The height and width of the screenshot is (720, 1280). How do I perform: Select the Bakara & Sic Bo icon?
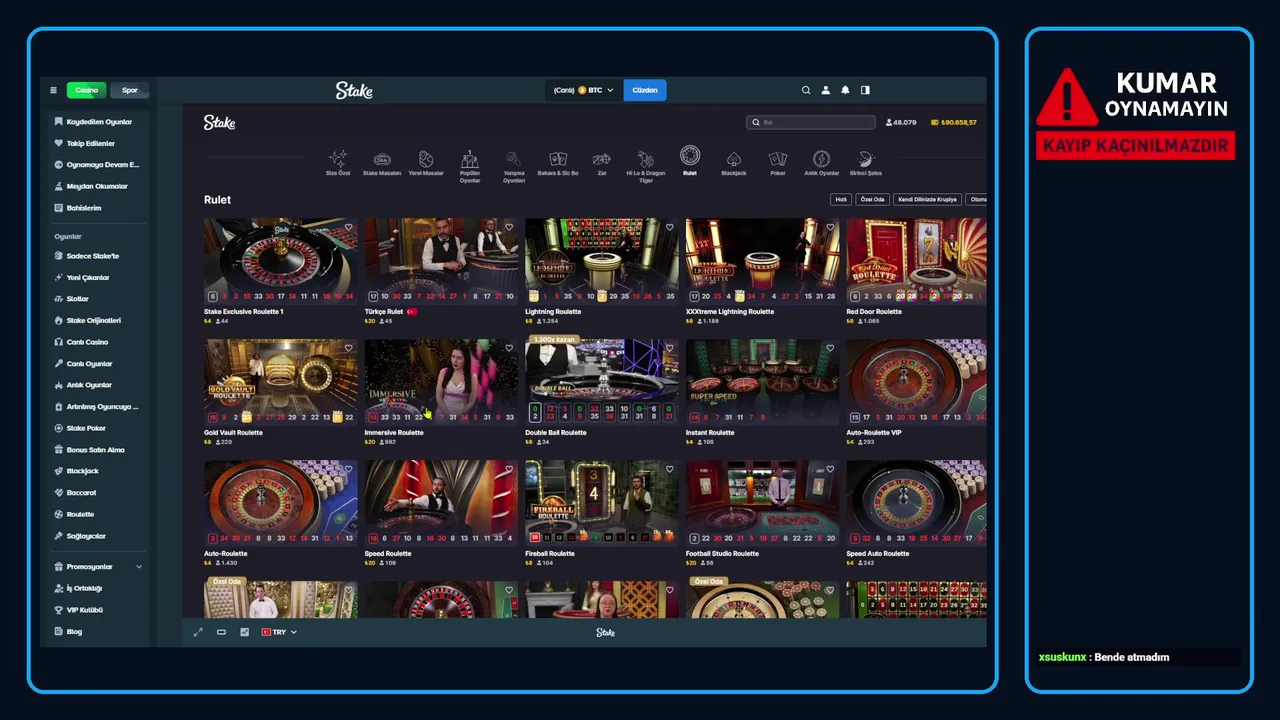click(x=558, y=158)
